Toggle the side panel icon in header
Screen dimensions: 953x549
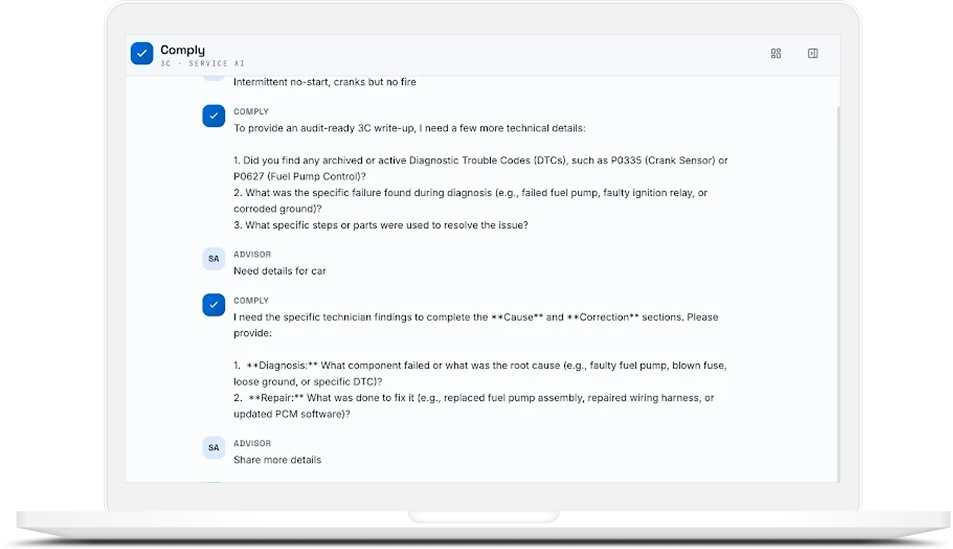[813, 54]
